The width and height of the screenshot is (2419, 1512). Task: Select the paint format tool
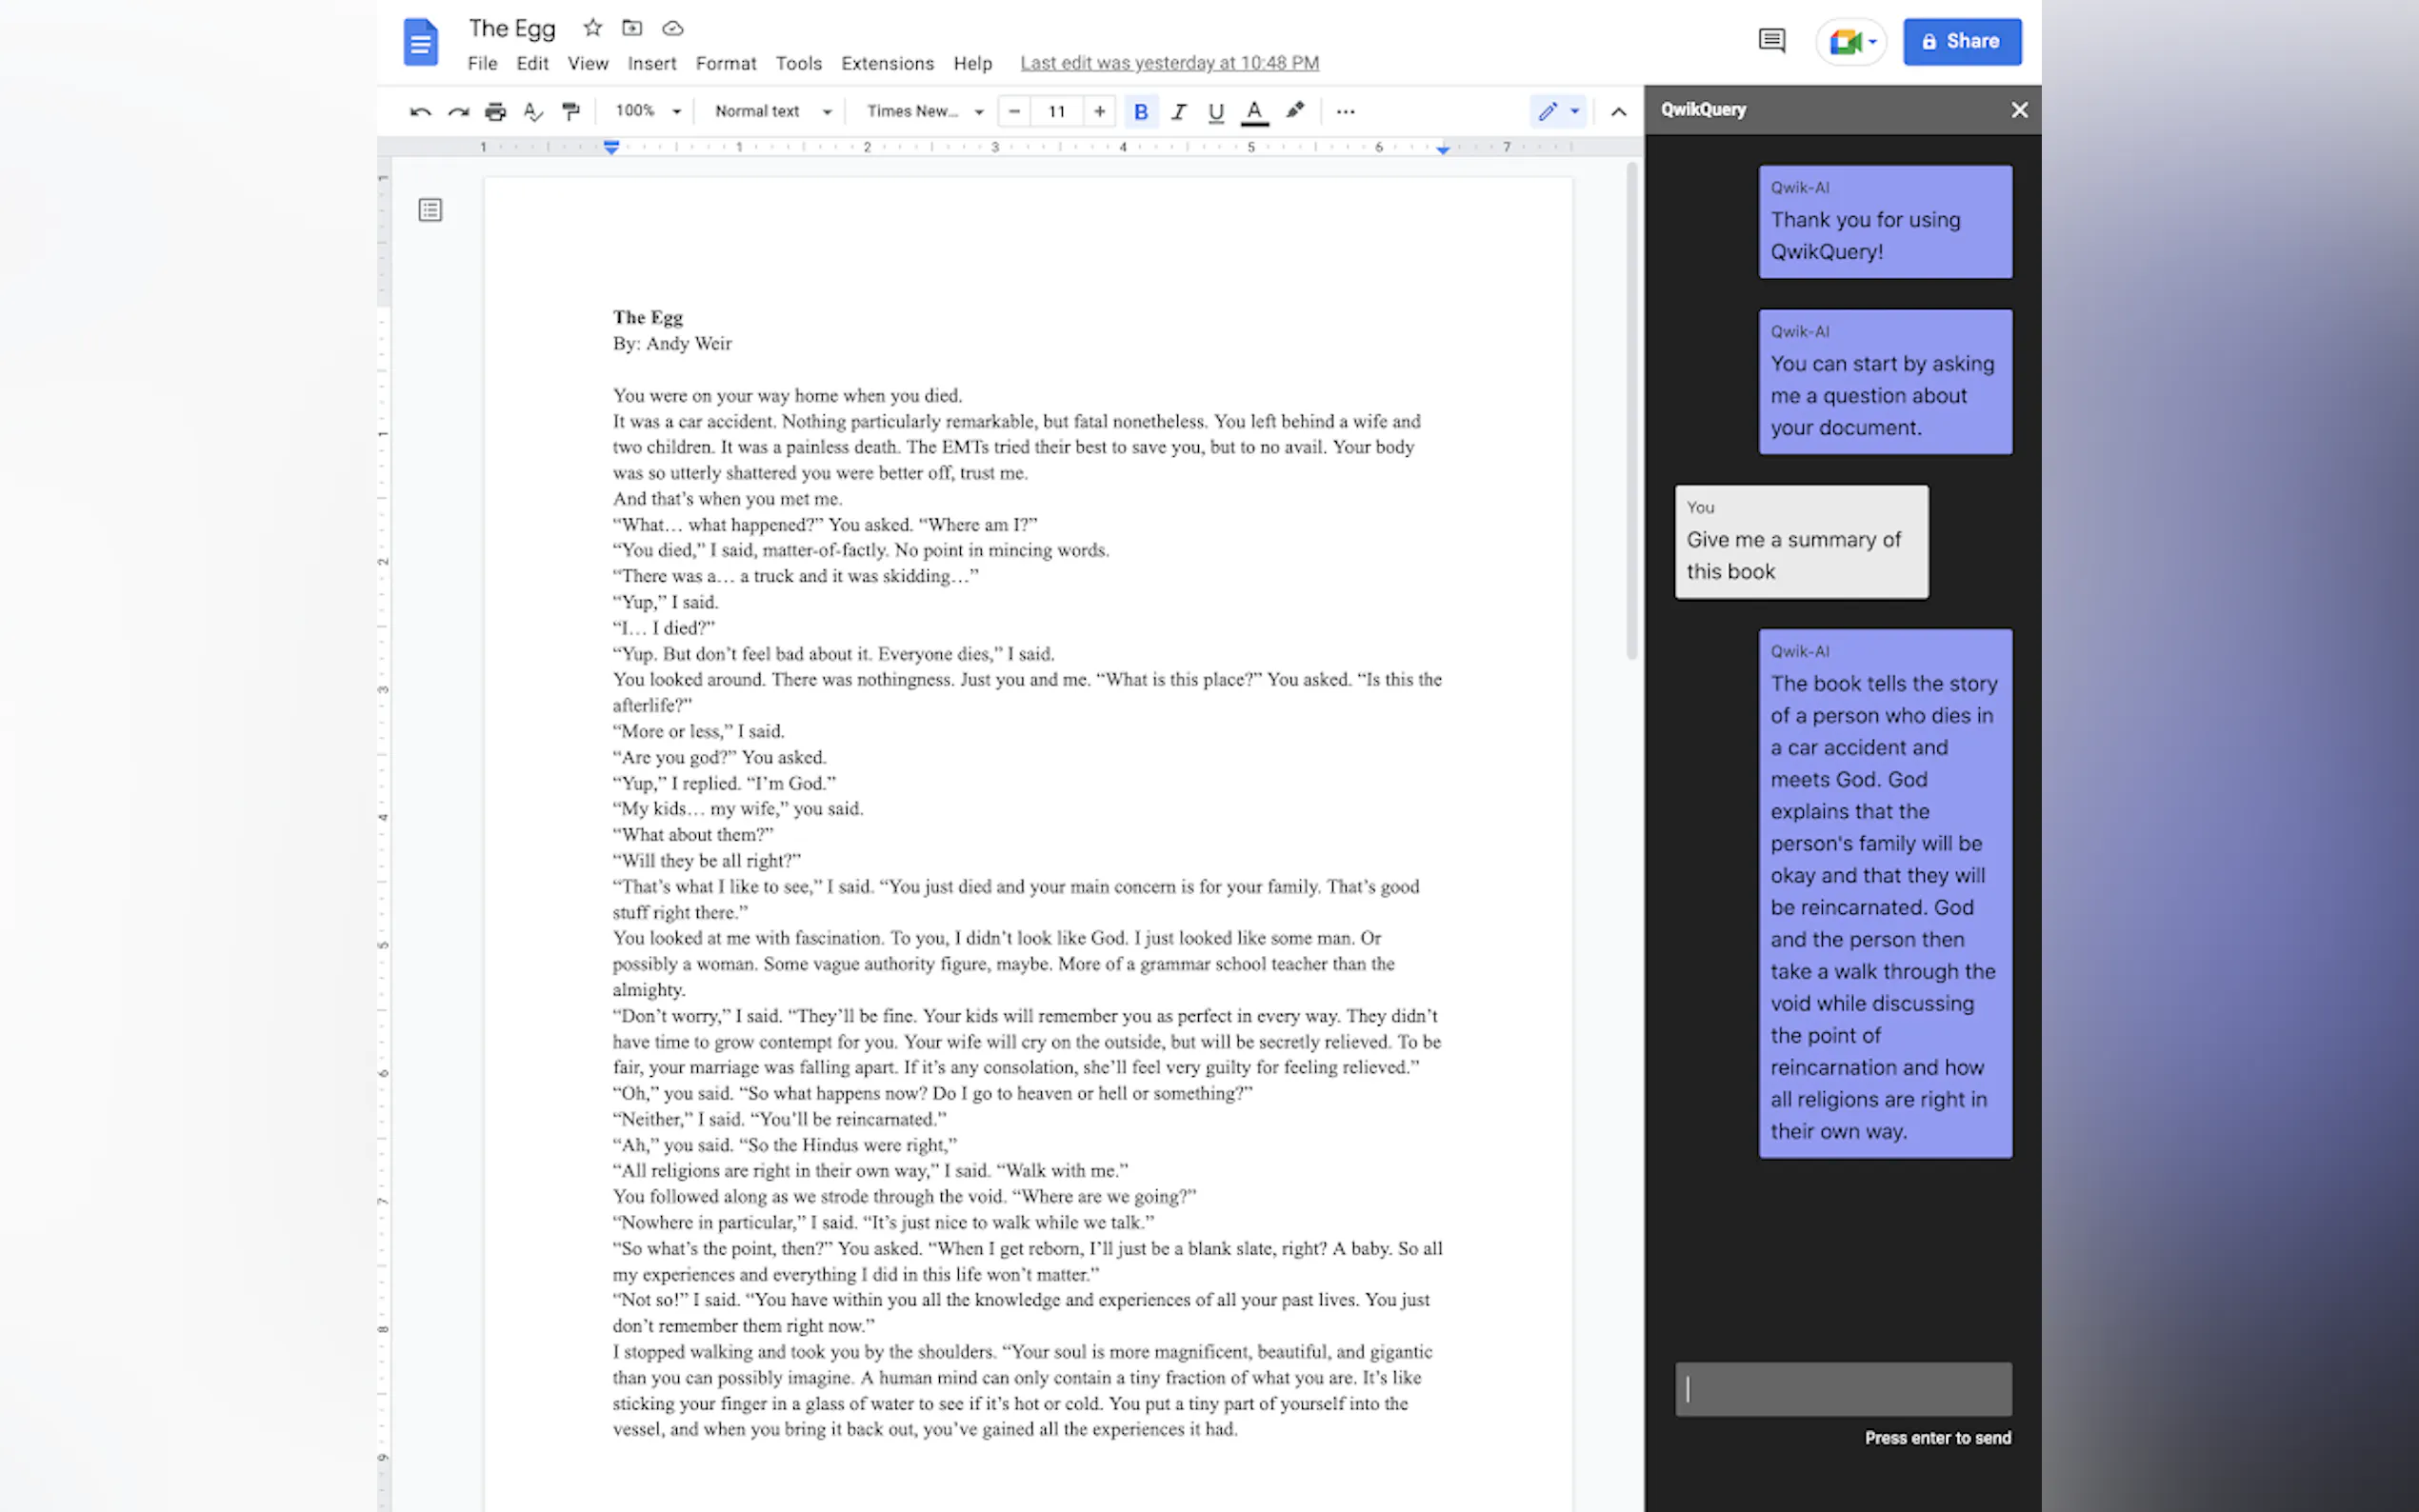click(x=571, y=111)
